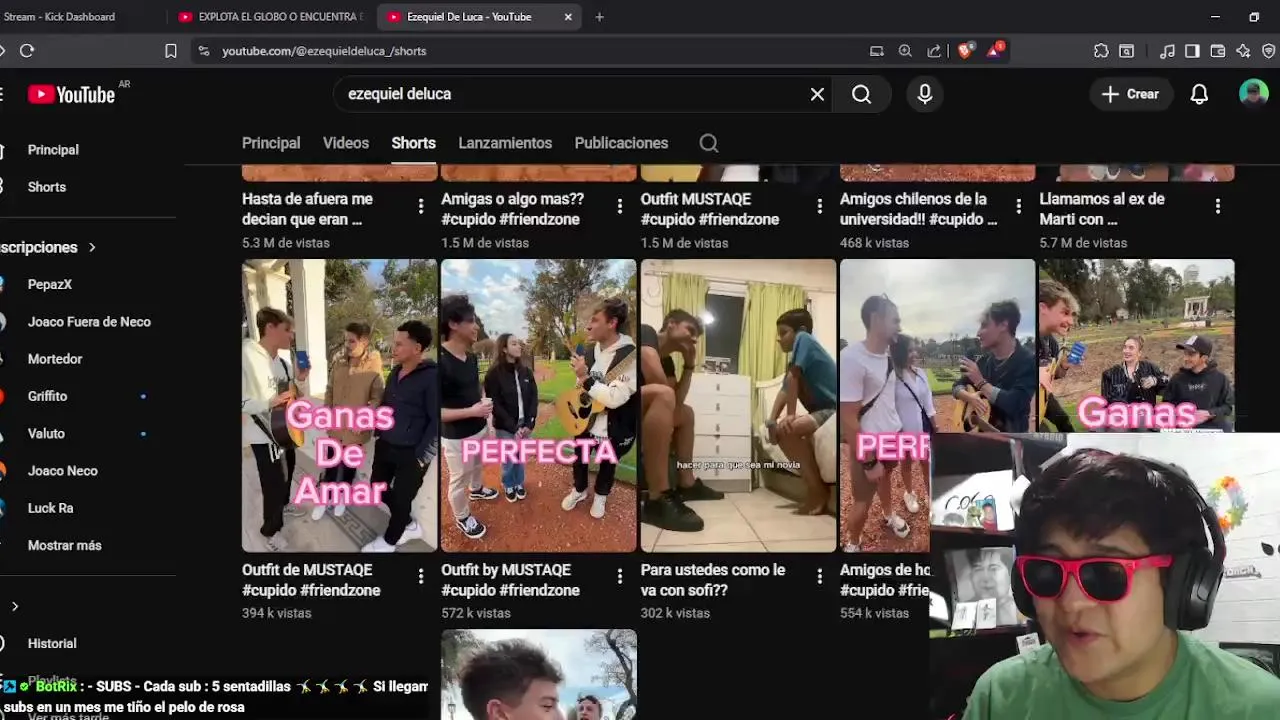Play the "Ganas De Amar" short thumbnail

coord(339,405)
